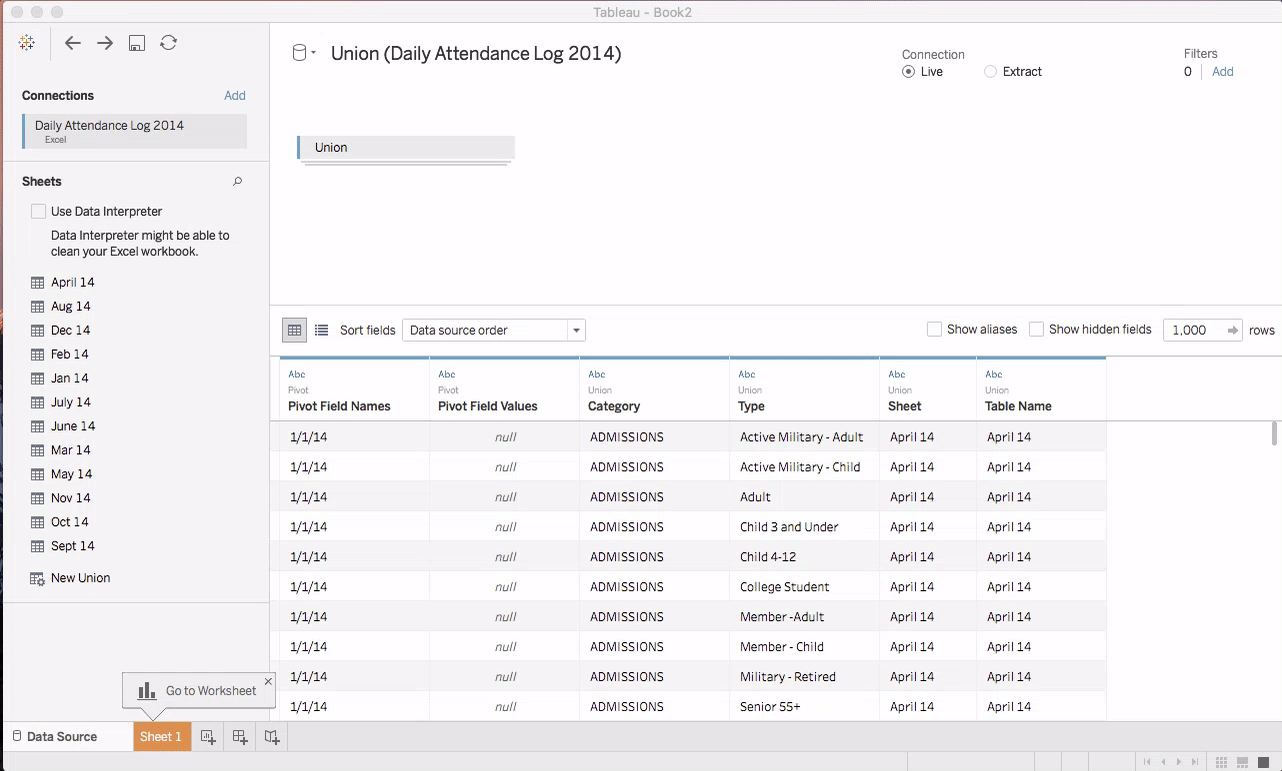This screenshot has width=1282, height=771.
Task: Go forward with the right arrow
Action: (x=105, y=43)
